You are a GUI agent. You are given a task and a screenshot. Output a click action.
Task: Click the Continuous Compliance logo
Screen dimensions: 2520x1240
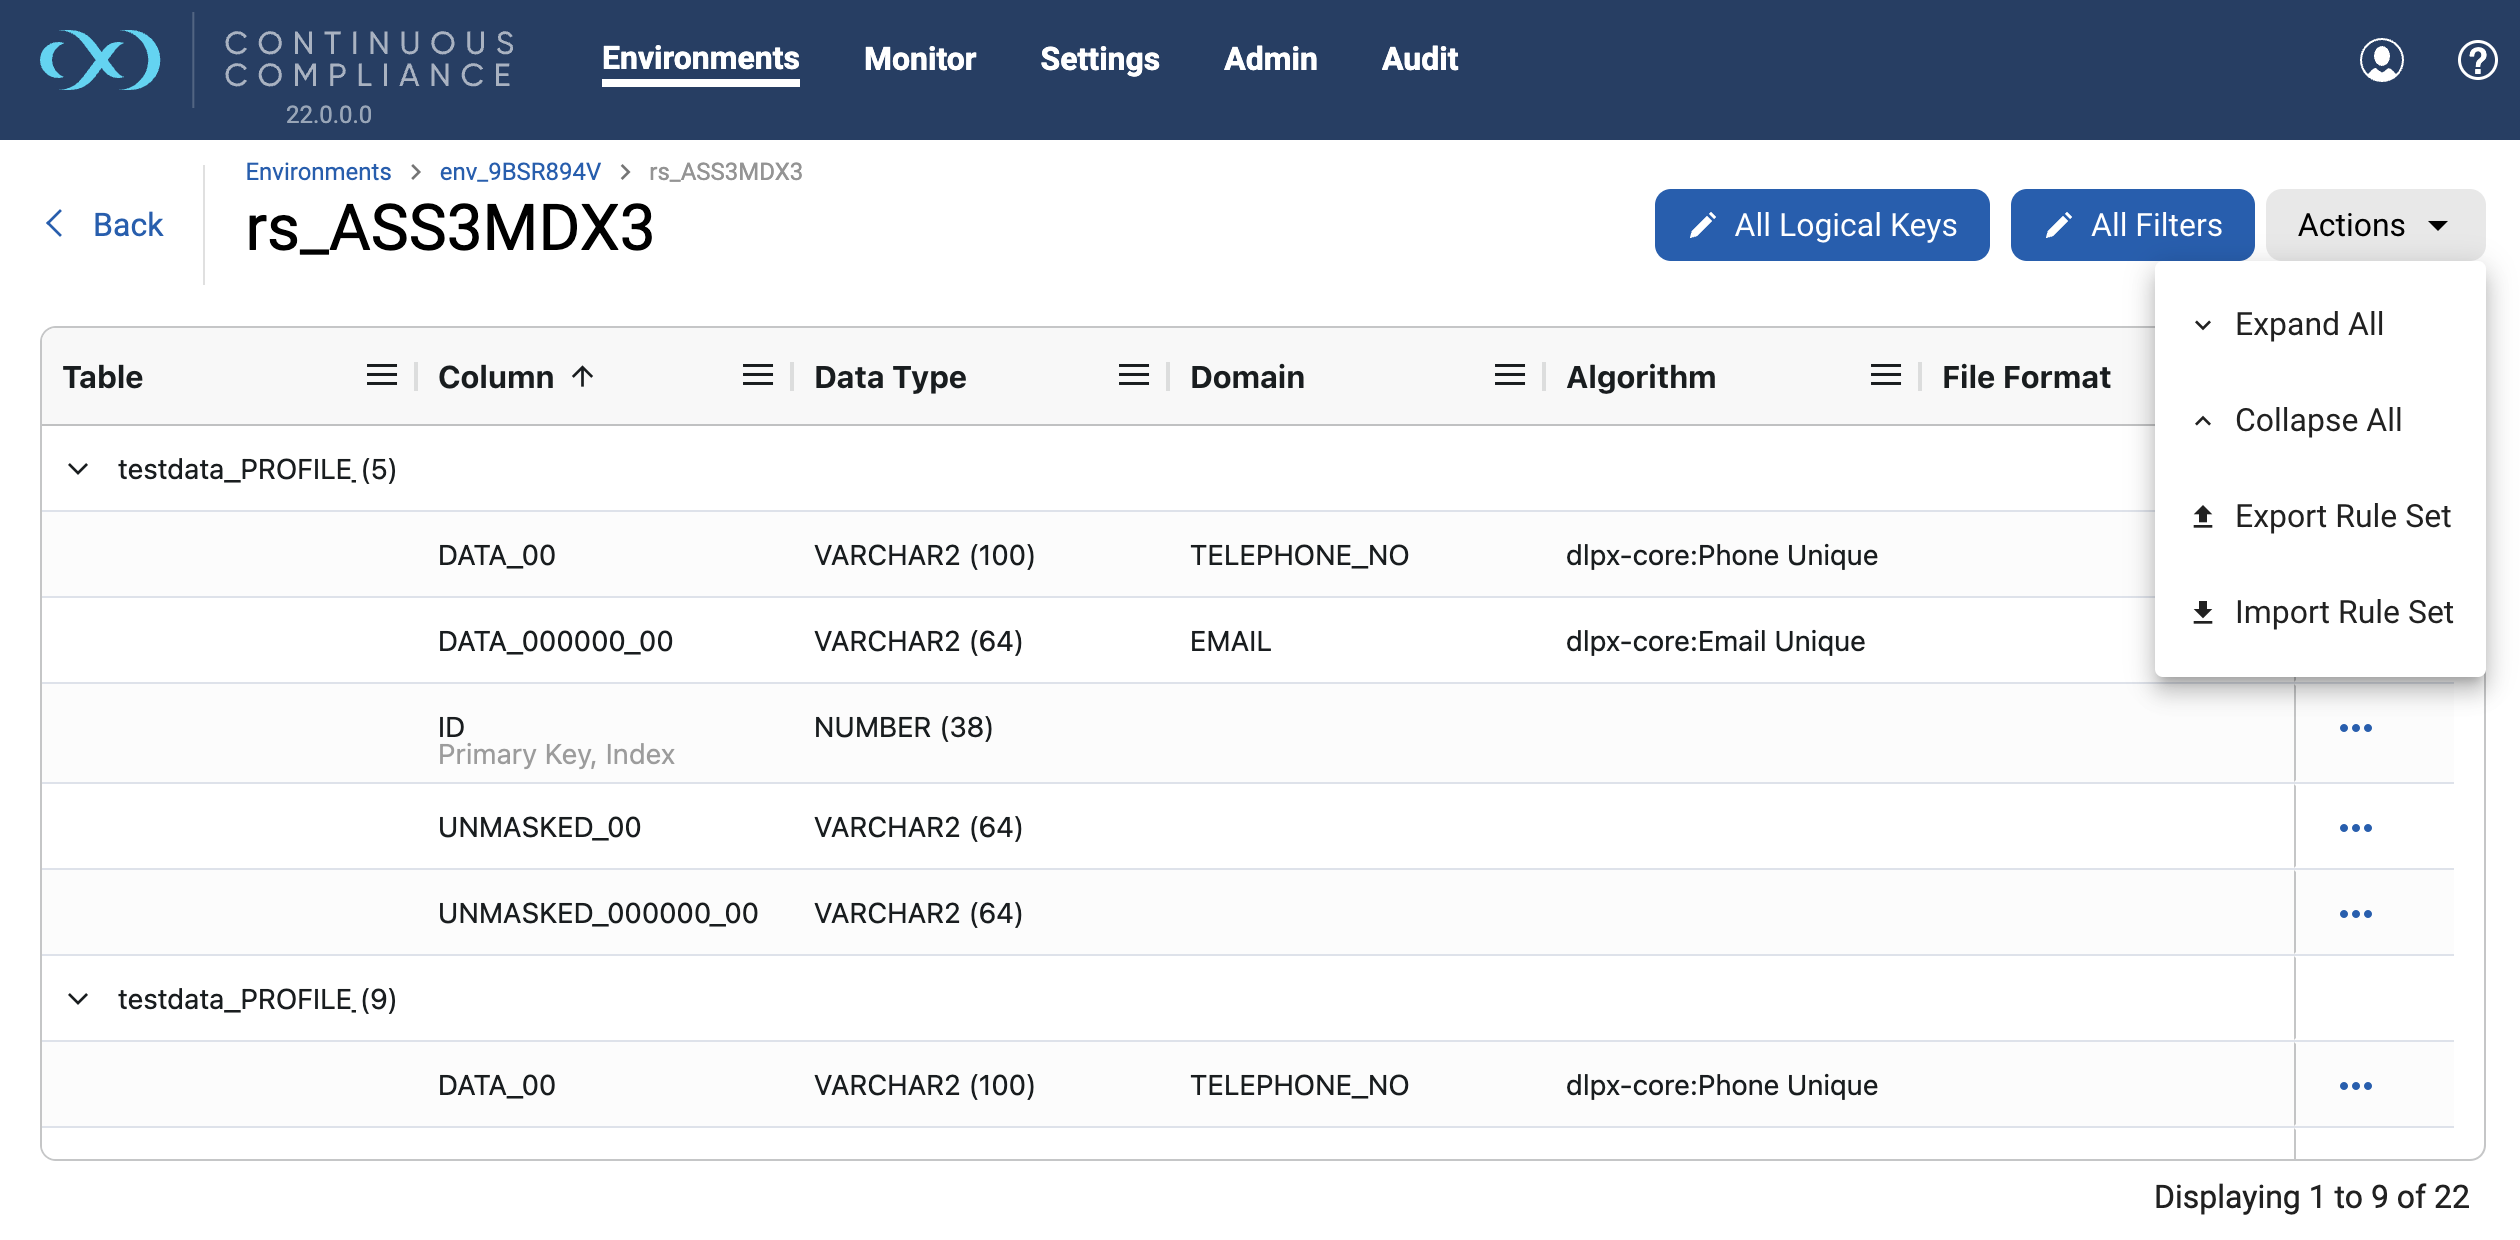pos(100,60)
